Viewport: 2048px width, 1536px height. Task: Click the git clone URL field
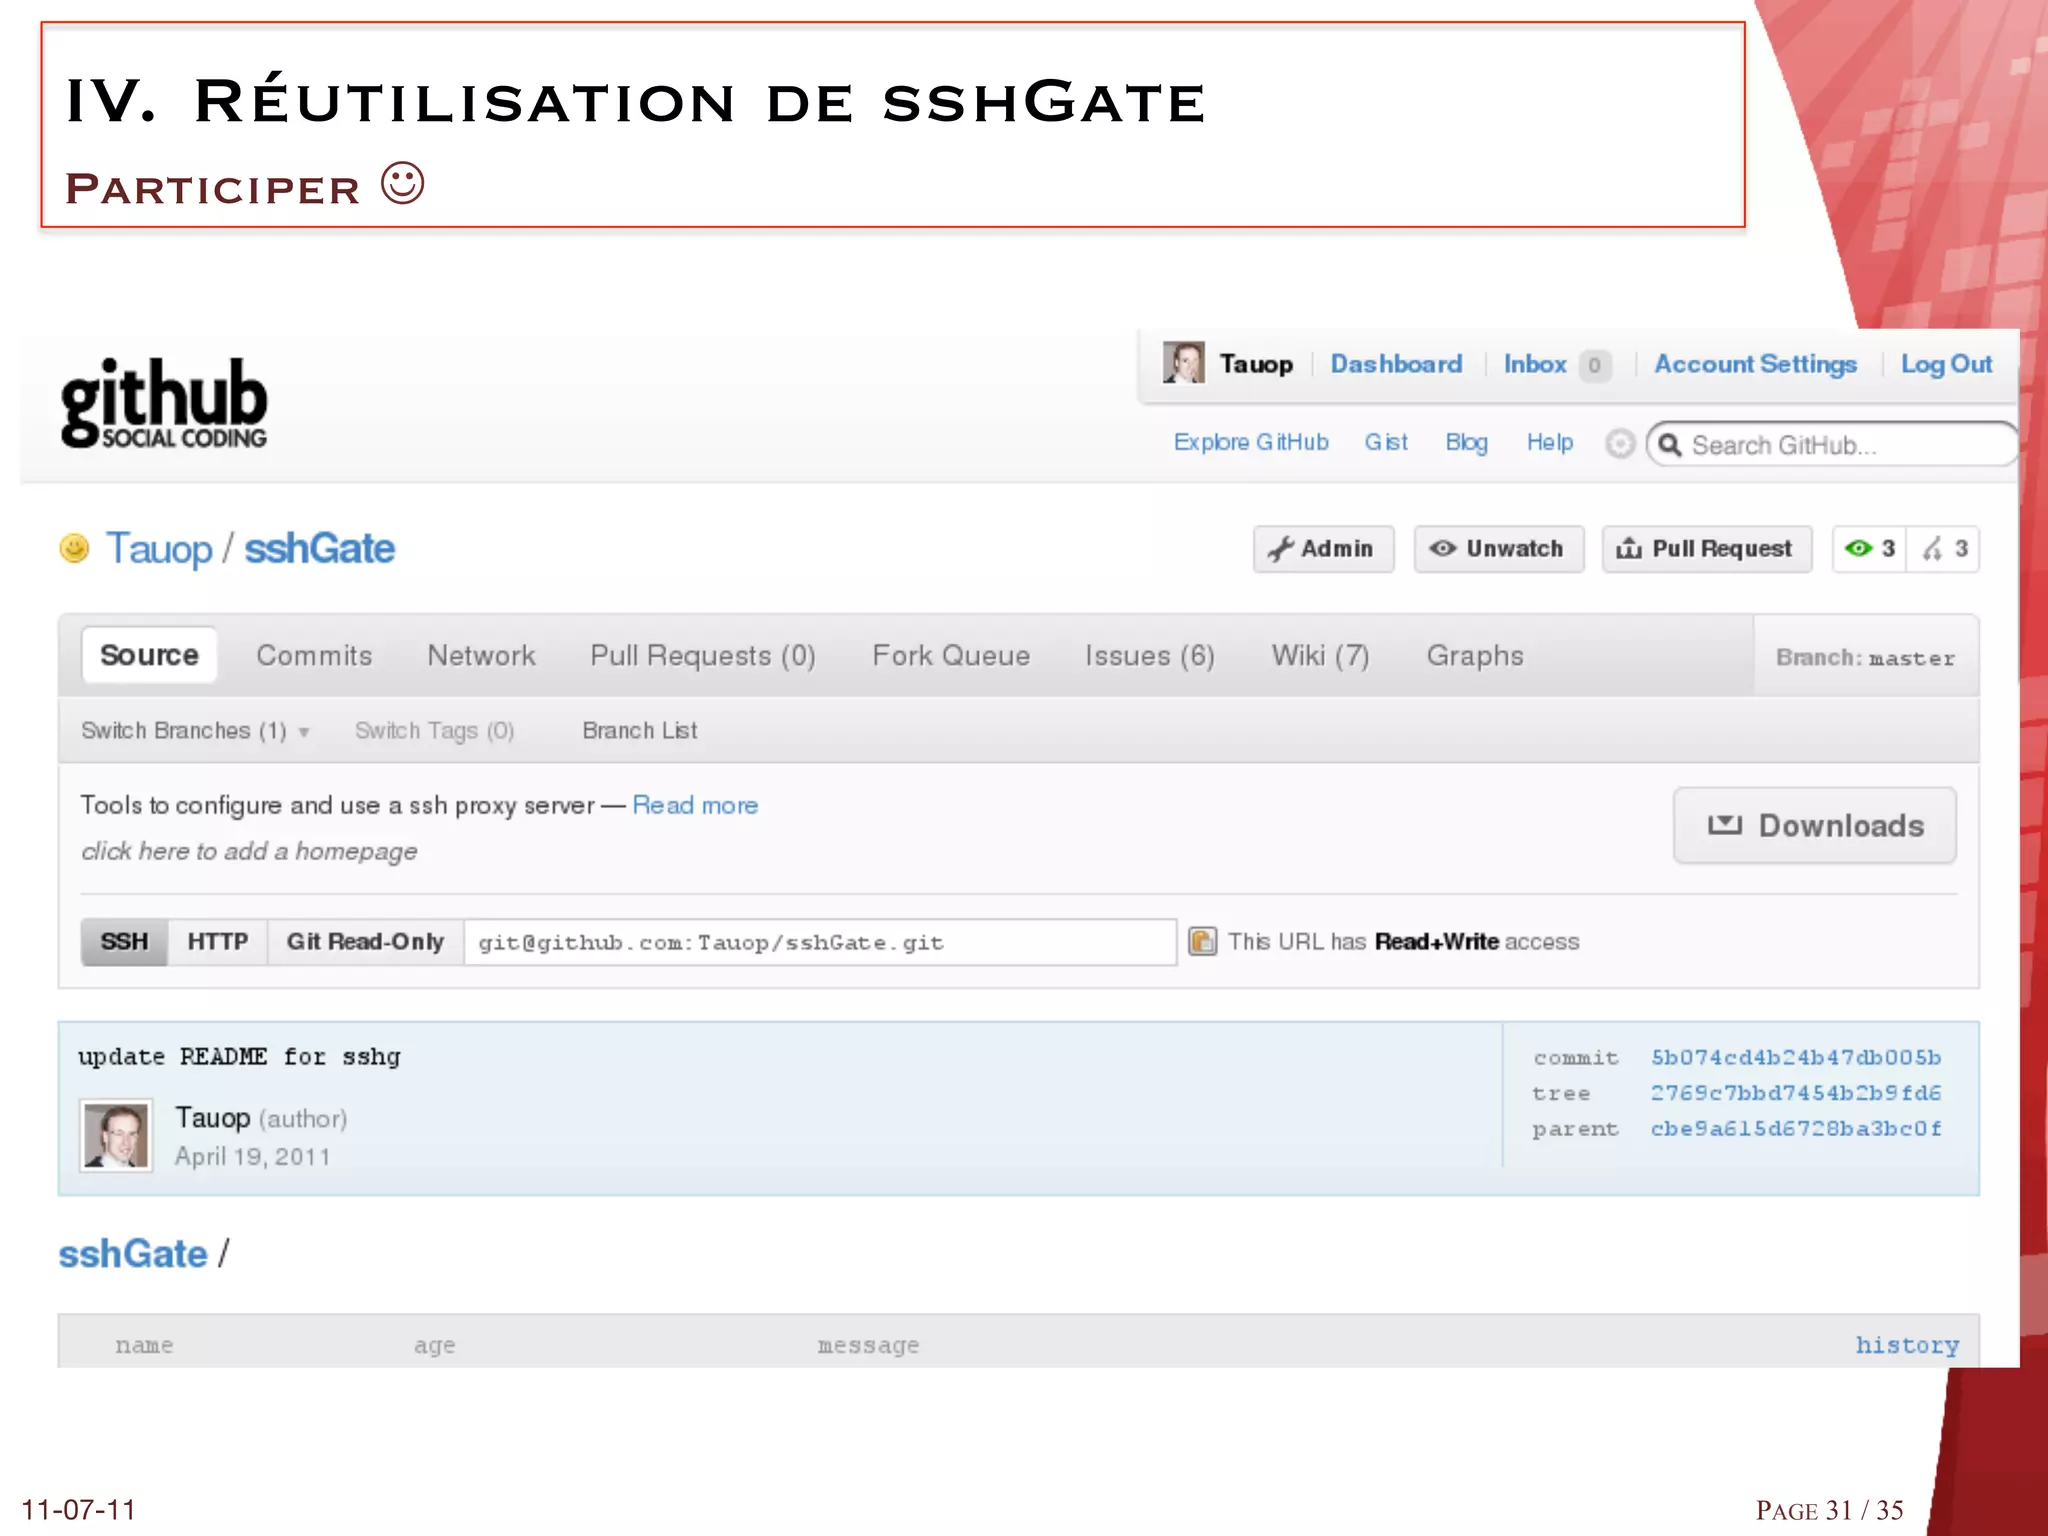coord(820,942)
